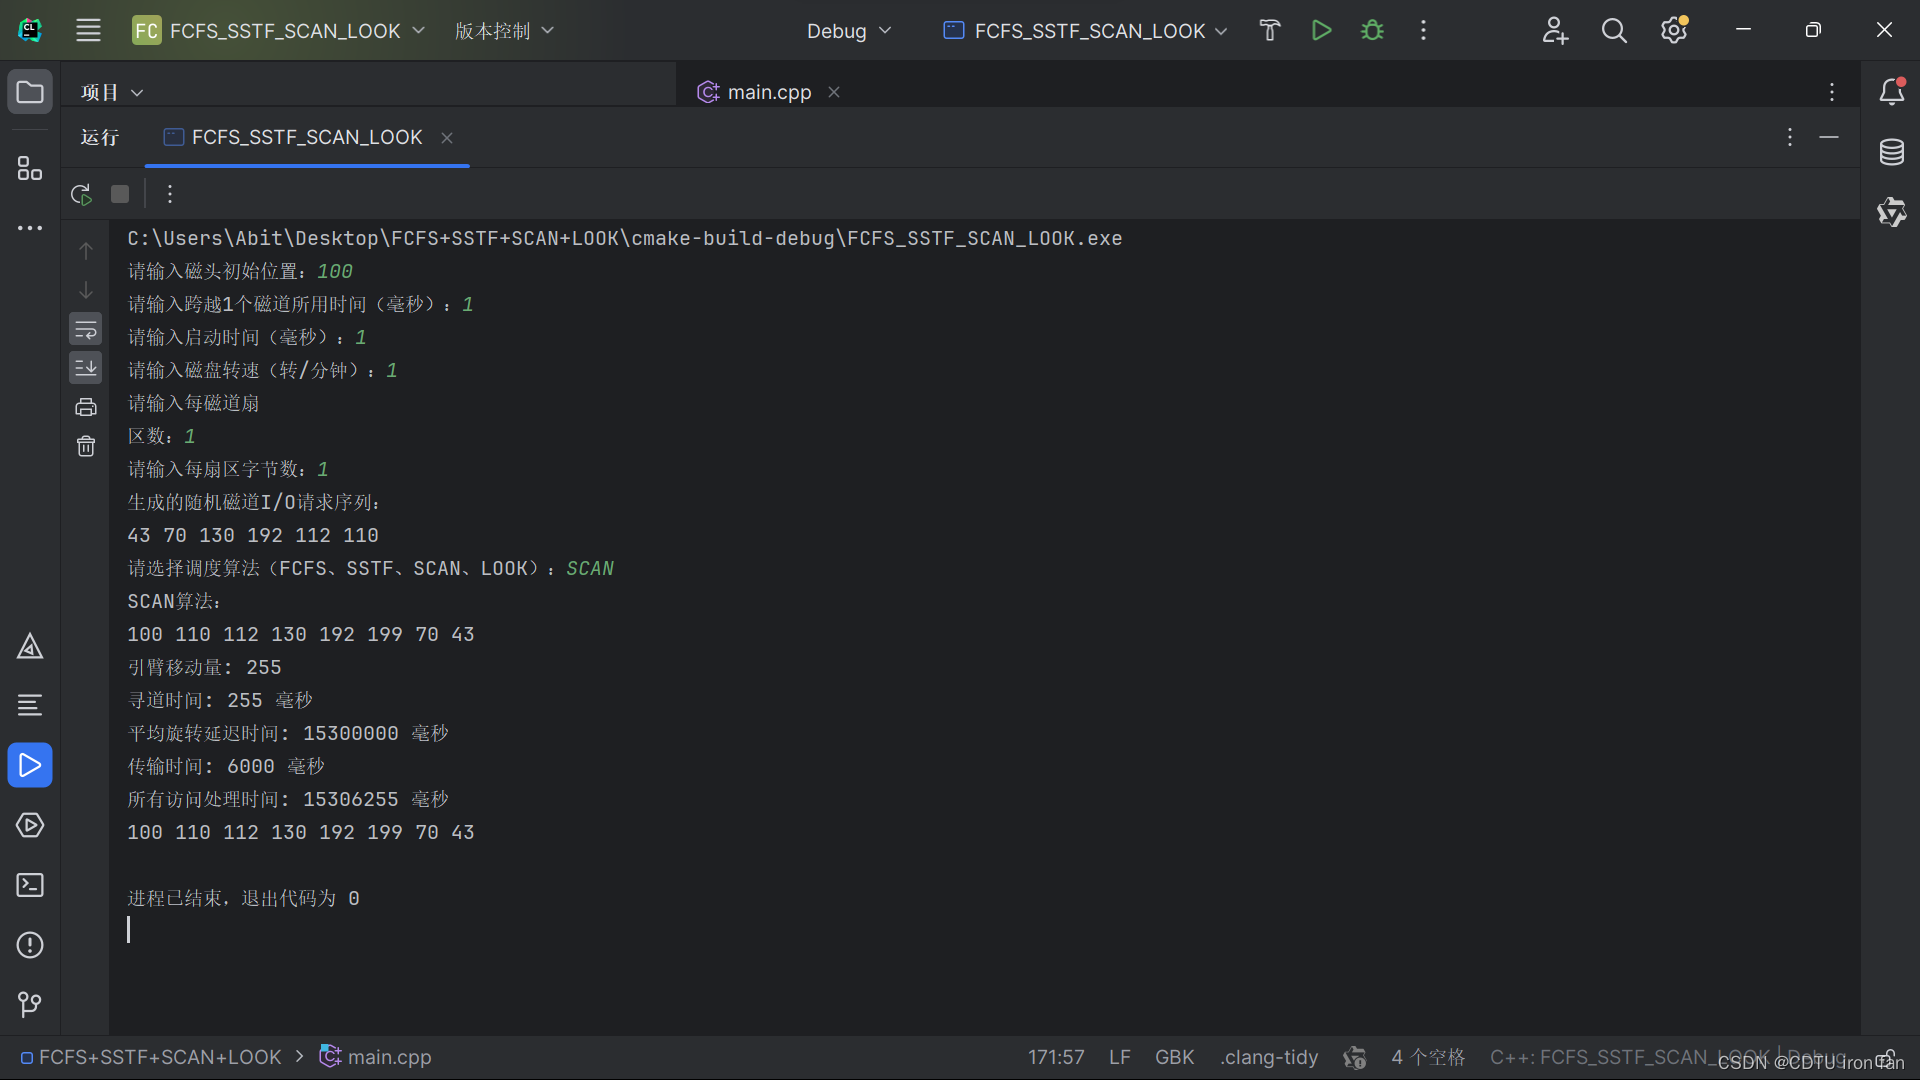Run the program with green play button
Image resolution: width=1920 pixels, height=1080 pixels.
pyautogui.click(x=1321, y=30)
